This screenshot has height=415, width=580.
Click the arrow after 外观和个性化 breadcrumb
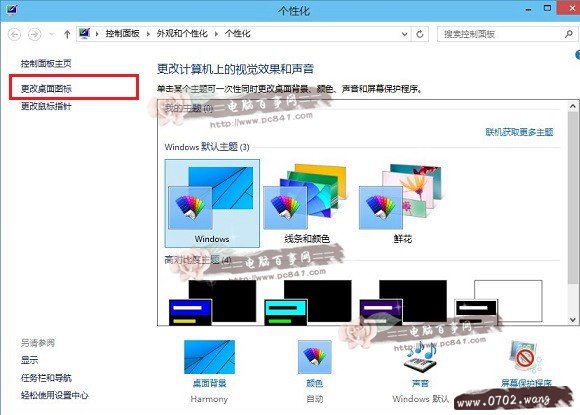coord(216,34)
